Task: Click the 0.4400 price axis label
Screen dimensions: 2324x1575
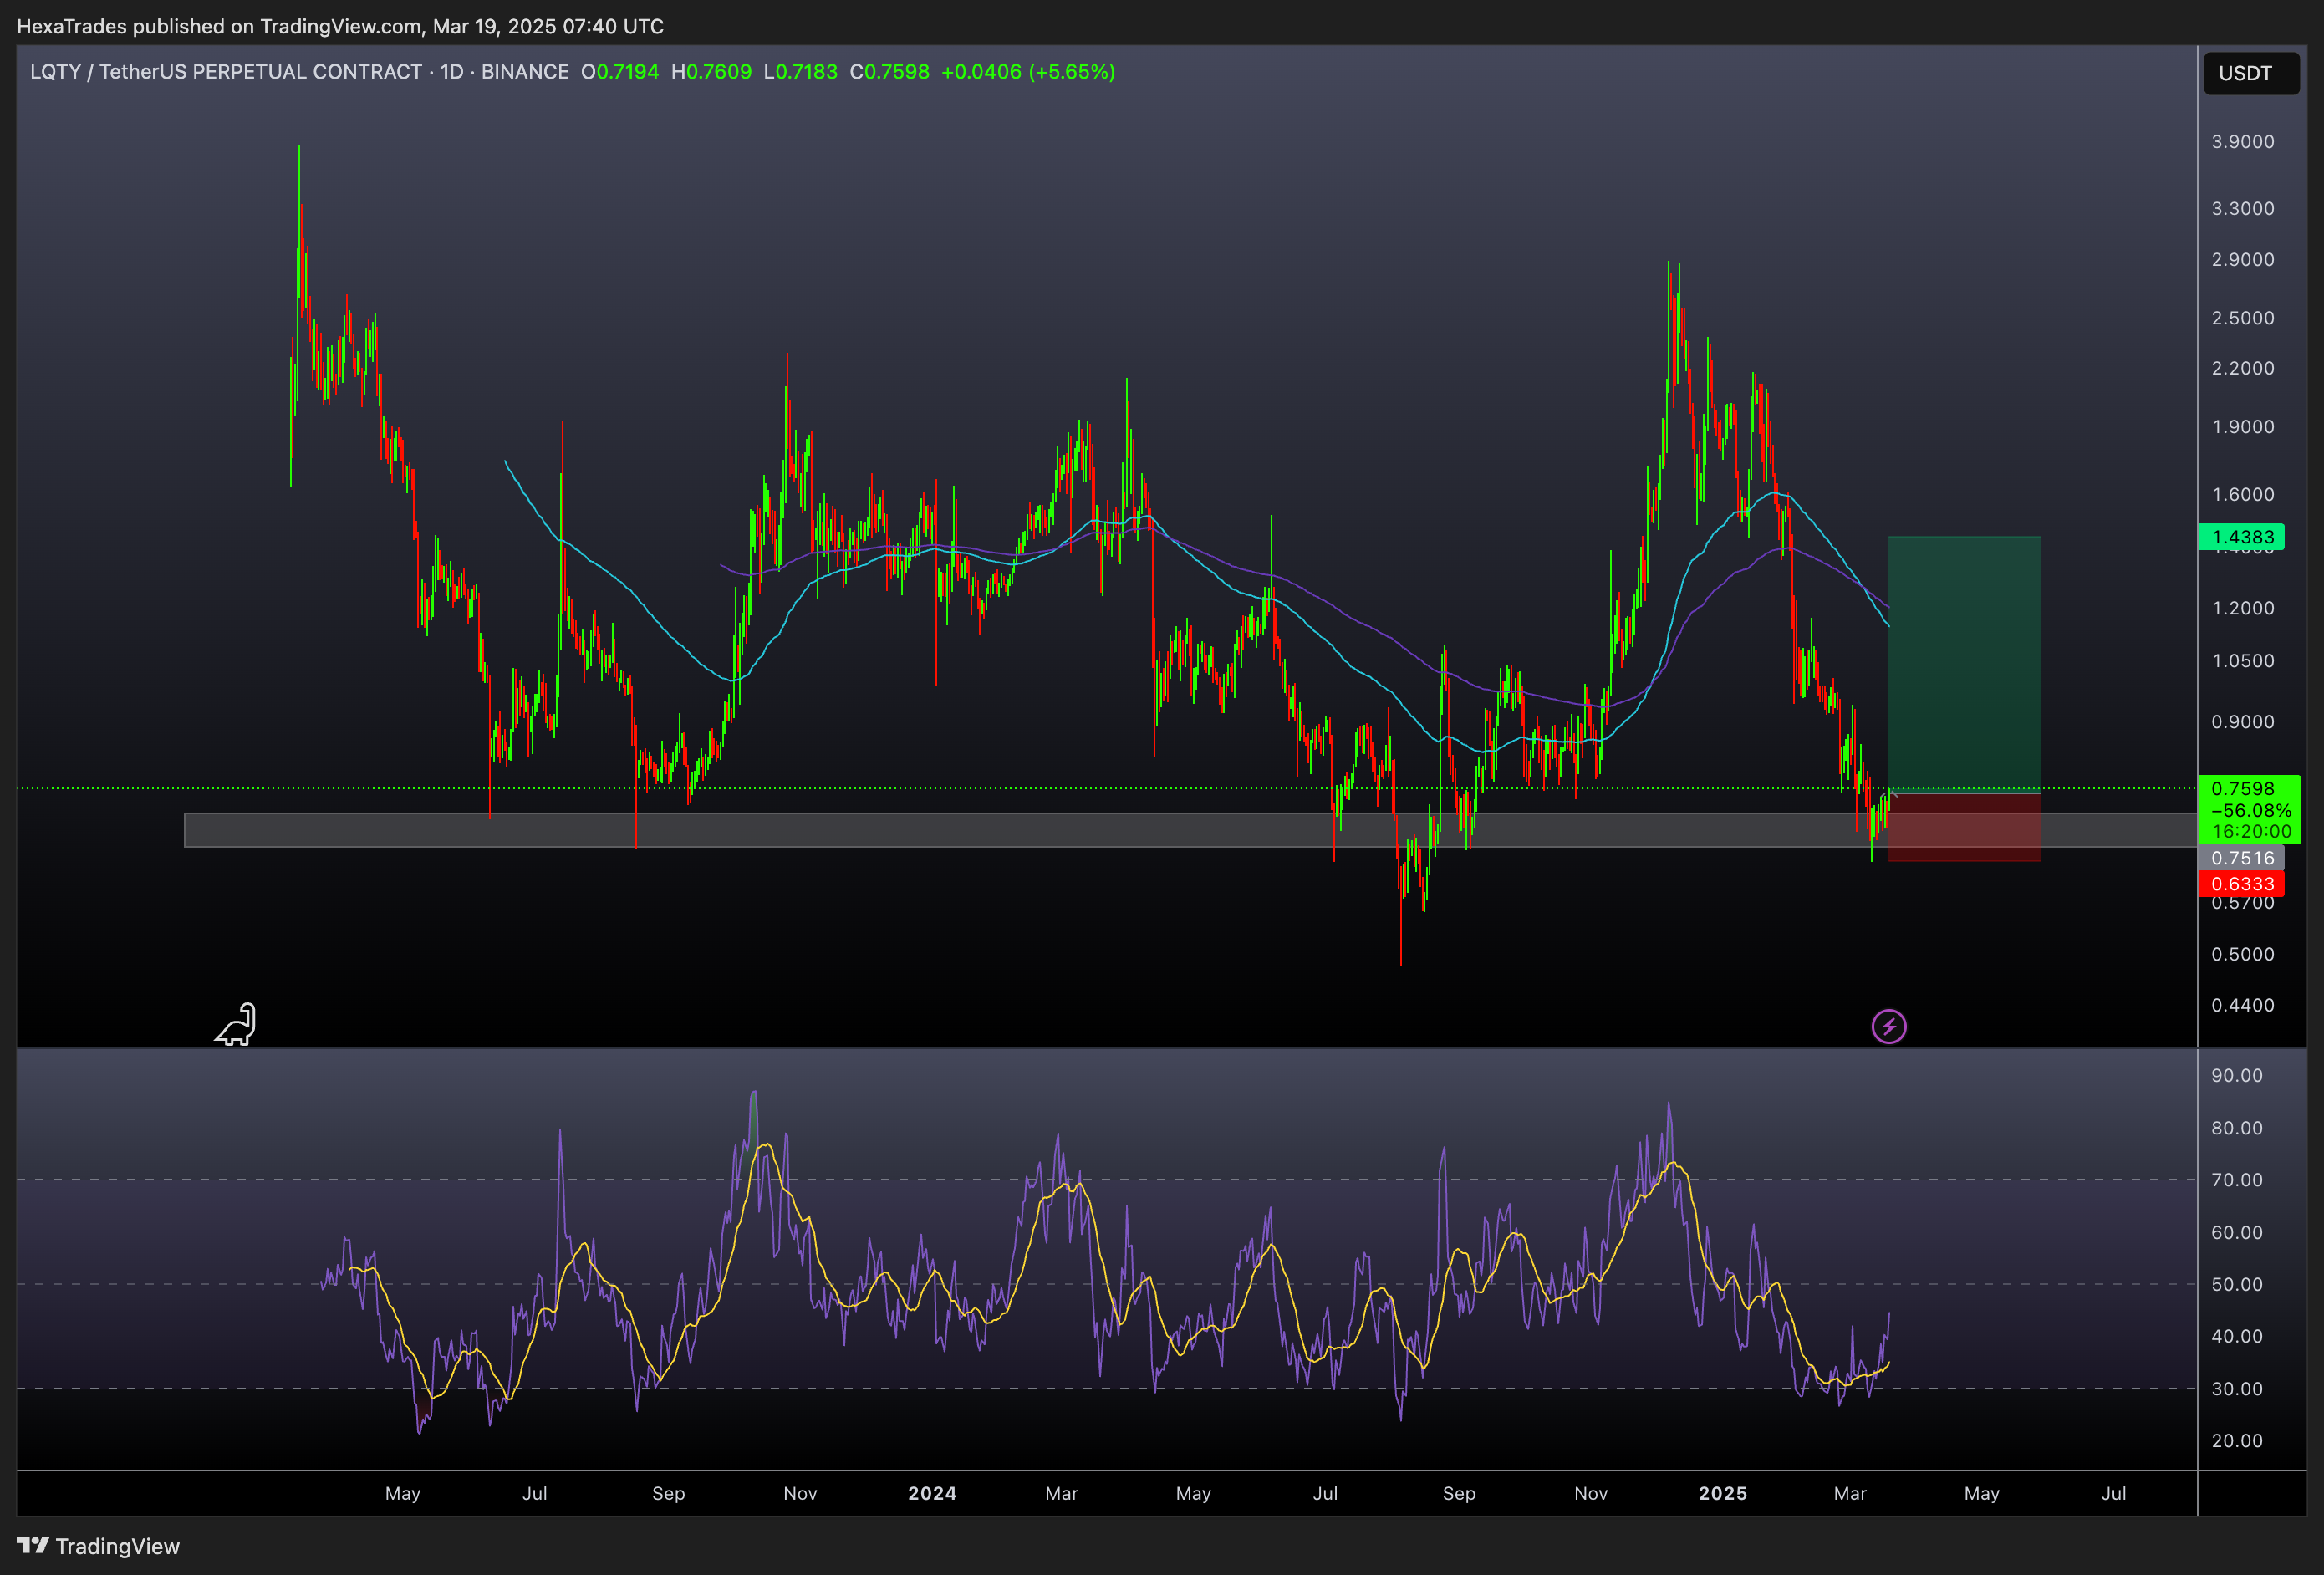Action: point(2242,1005)
